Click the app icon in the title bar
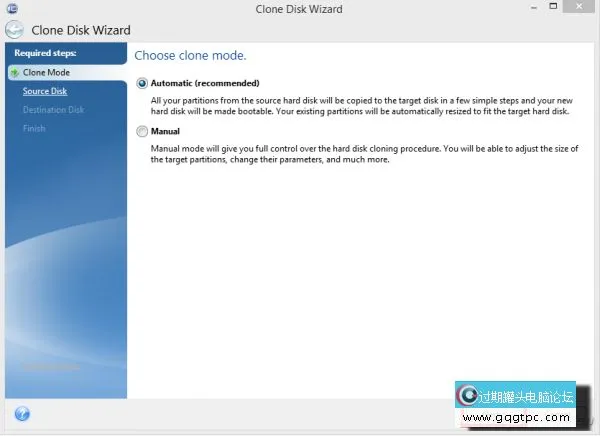The width and height of the screenshot is (600, 436). 11,9
